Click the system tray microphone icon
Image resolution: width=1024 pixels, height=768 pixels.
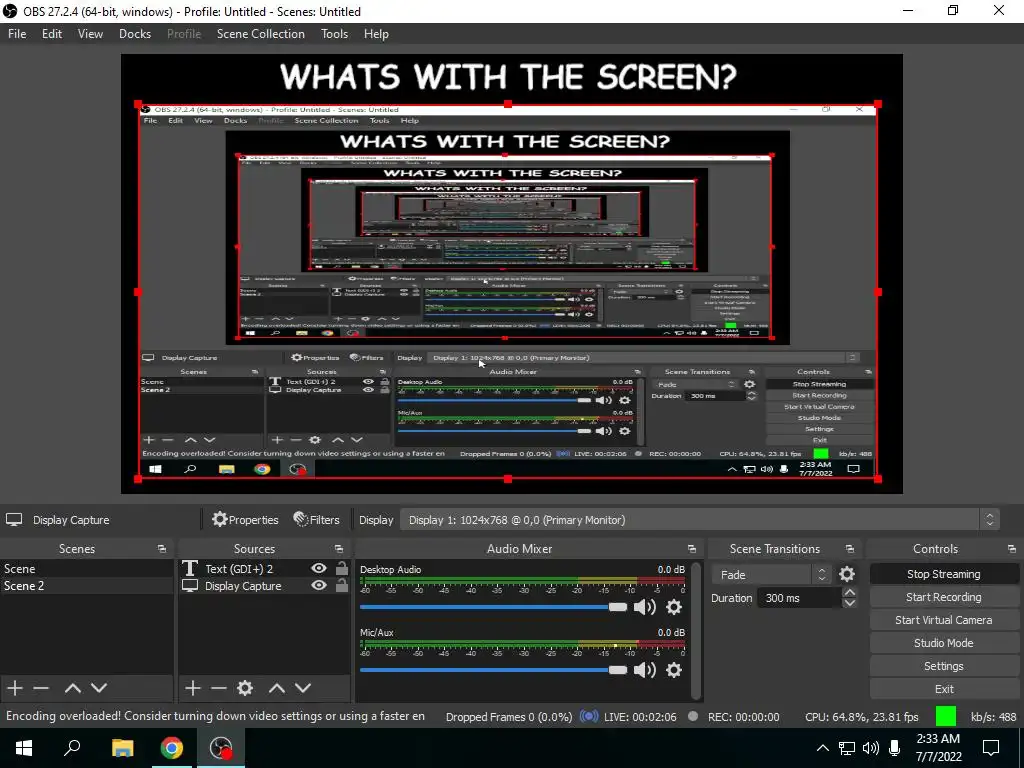pyautogui.click(x=895, y=748)
